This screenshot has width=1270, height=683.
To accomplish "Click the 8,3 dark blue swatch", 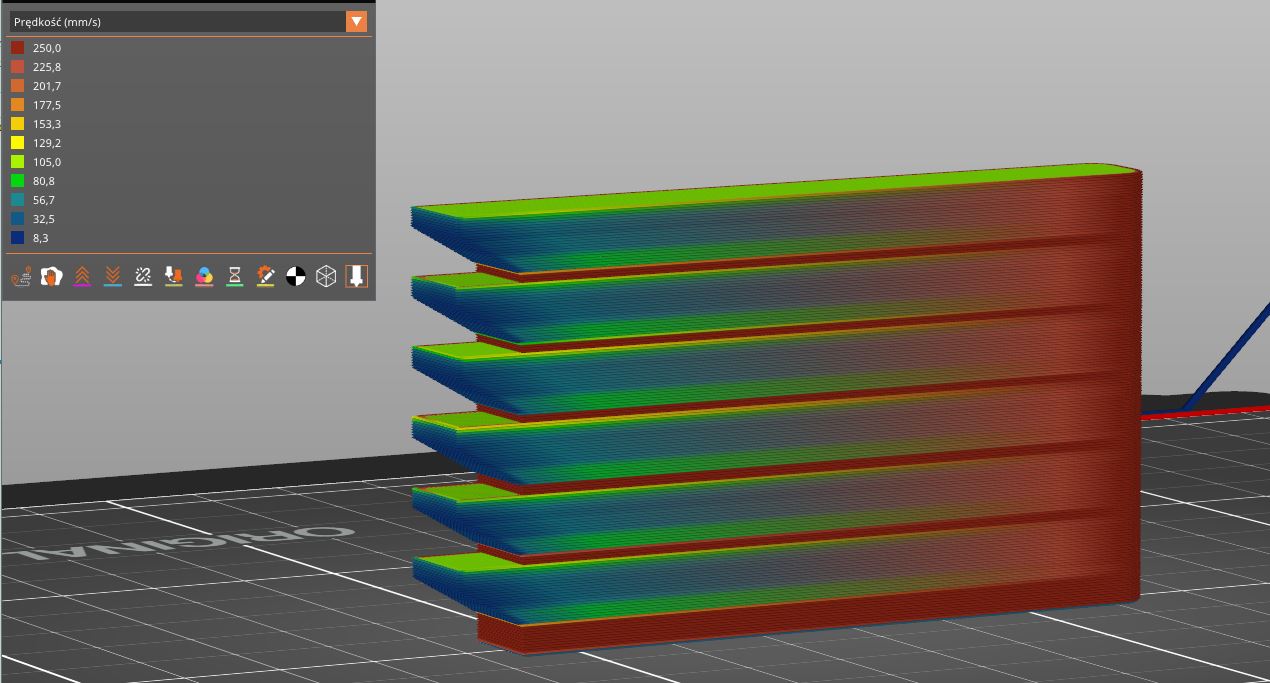I will (17, 238).
